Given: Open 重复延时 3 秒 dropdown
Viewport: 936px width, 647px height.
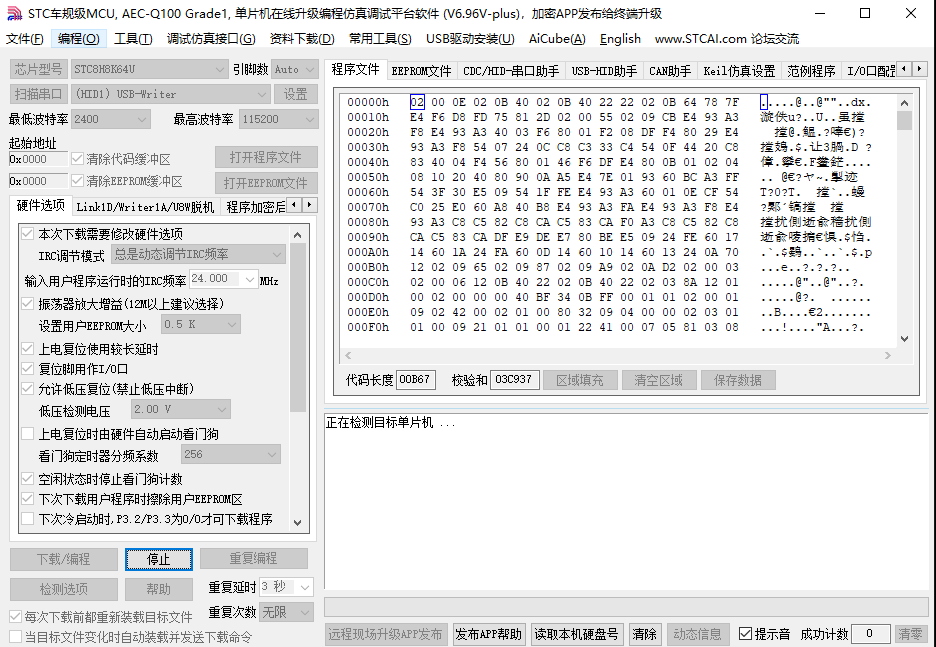Looking at the screenshot, I should point(286,587).
